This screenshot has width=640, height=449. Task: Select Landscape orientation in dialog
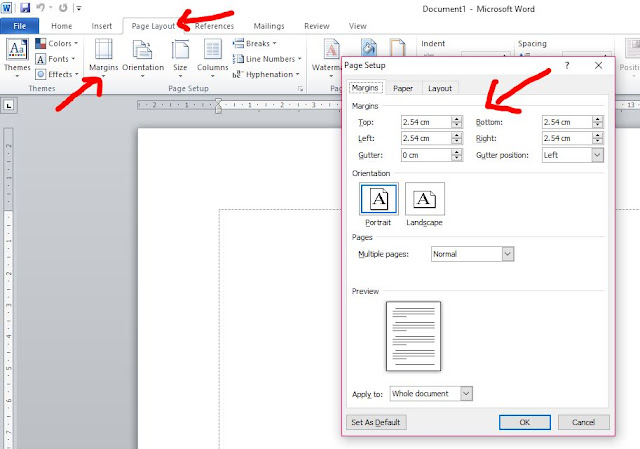click(x=424, y=199)
